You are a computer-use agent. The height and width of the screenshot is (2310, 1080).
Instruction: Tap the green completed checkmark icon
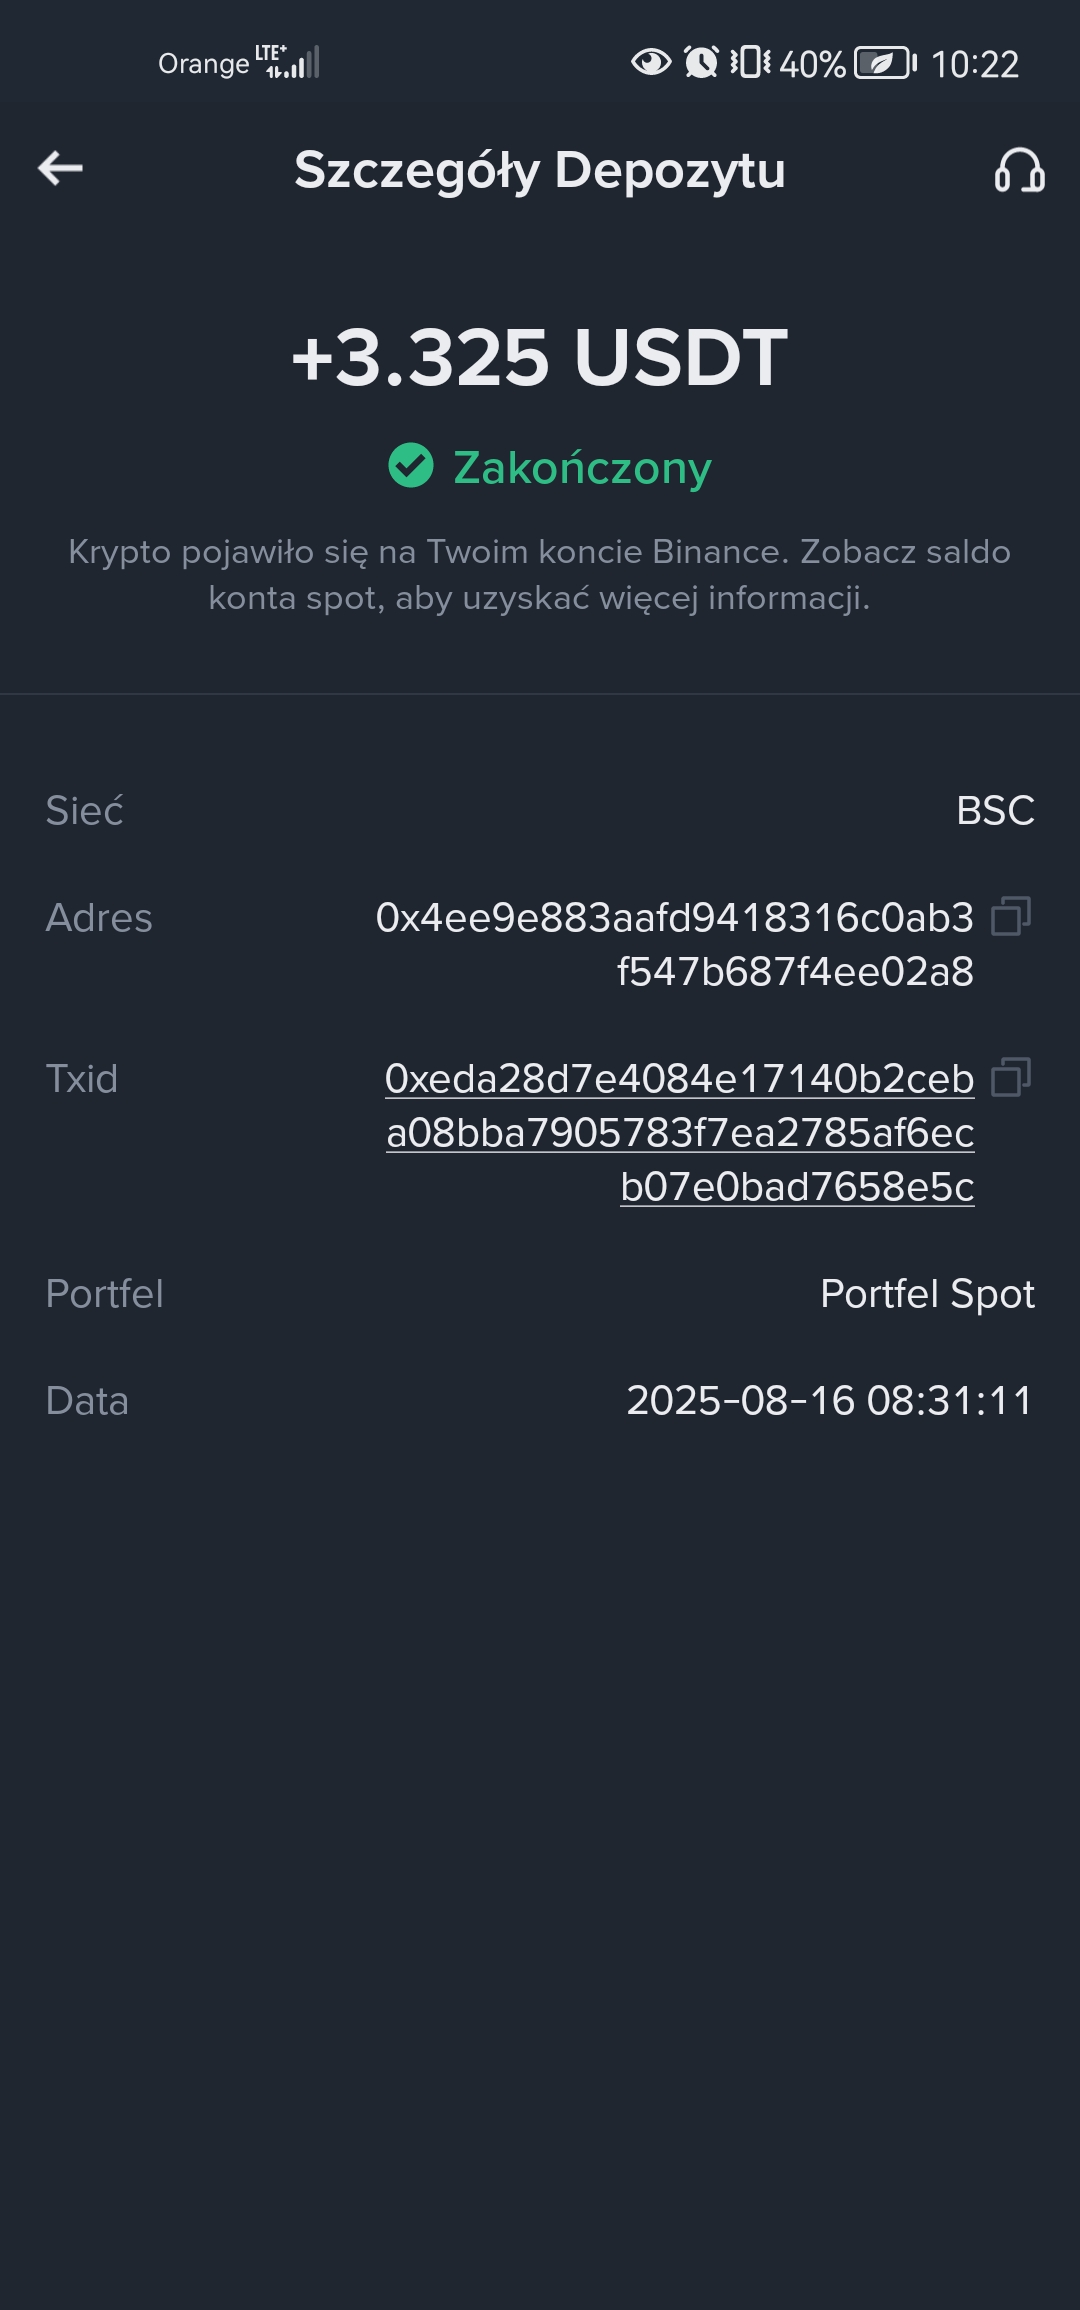(411, 465)
